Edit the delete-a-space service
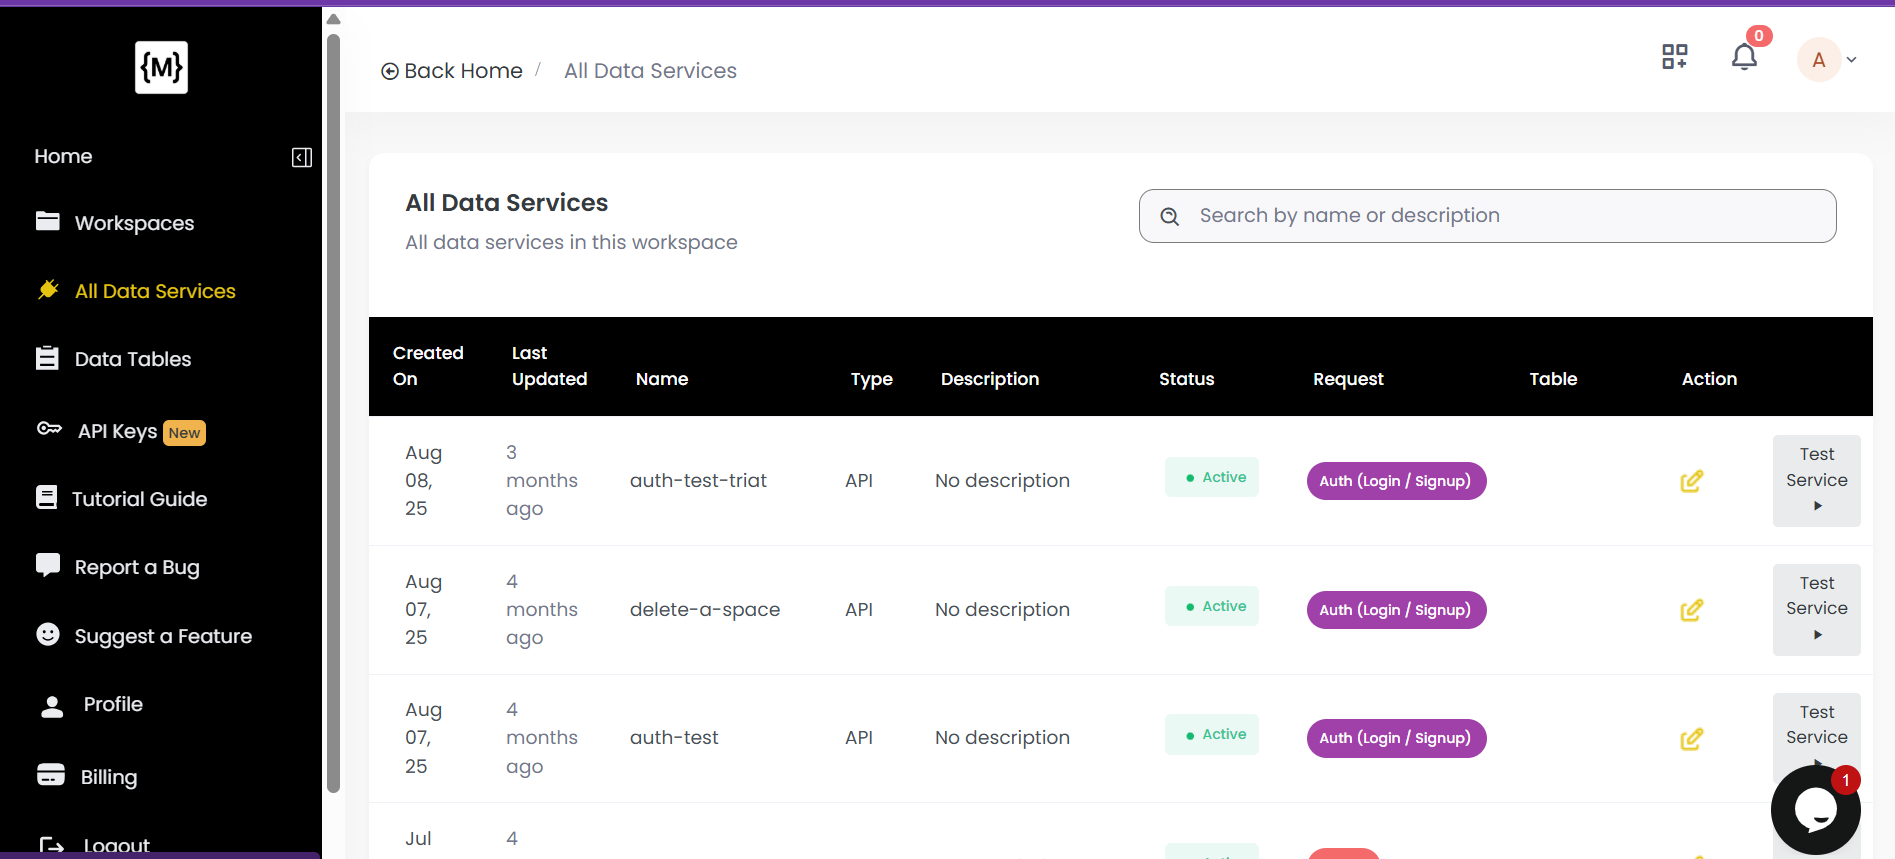Screen dimensions: 1895x859 coord(1692,610)
